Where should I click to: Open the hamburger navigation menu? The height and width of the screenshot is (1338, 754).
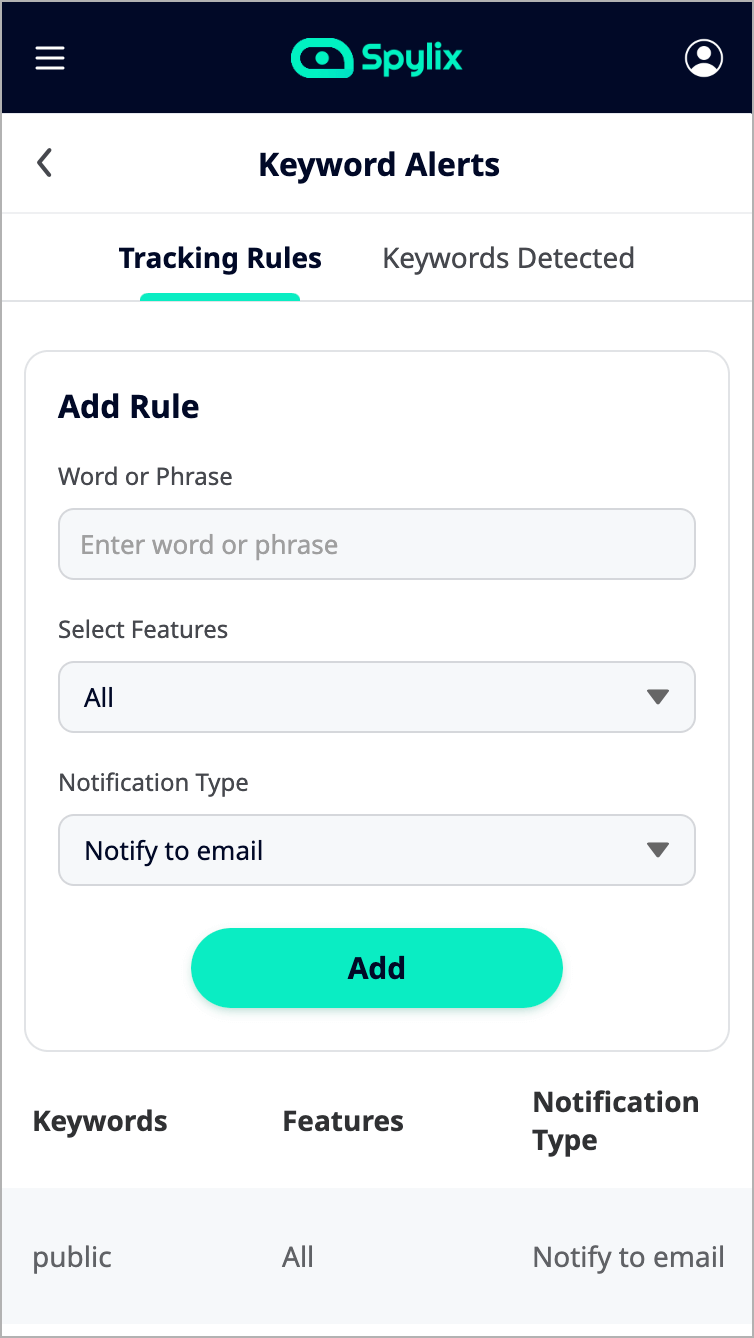pyautogui.click(x=50, y=58)
